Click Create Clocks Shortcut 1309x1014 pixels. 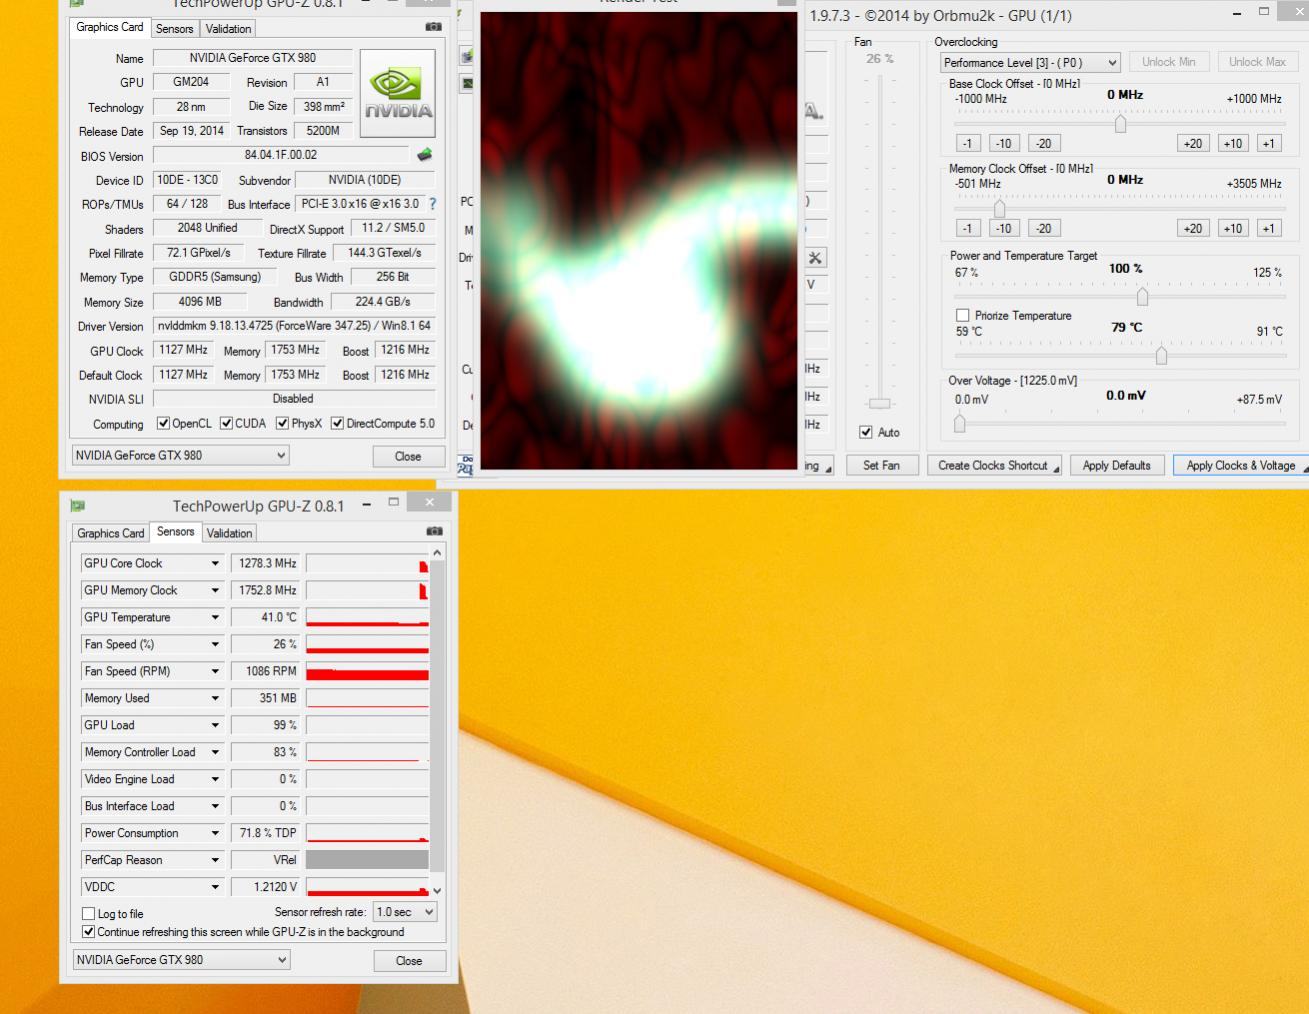[995, 465]
